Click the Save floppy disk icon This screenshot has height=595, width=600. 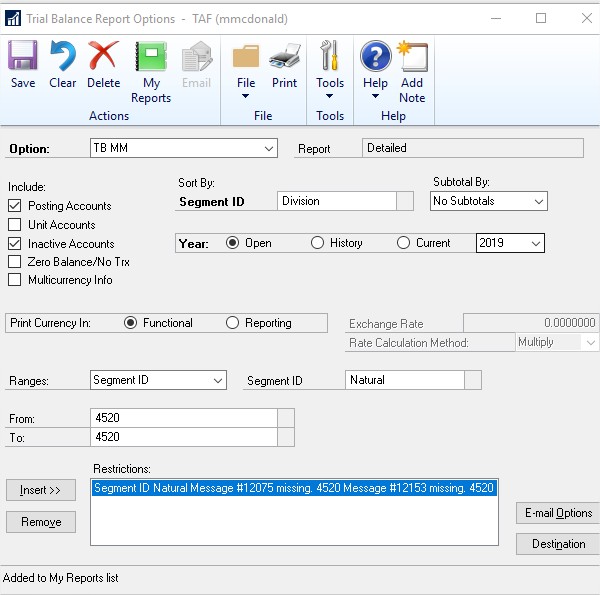coord(23,55)
